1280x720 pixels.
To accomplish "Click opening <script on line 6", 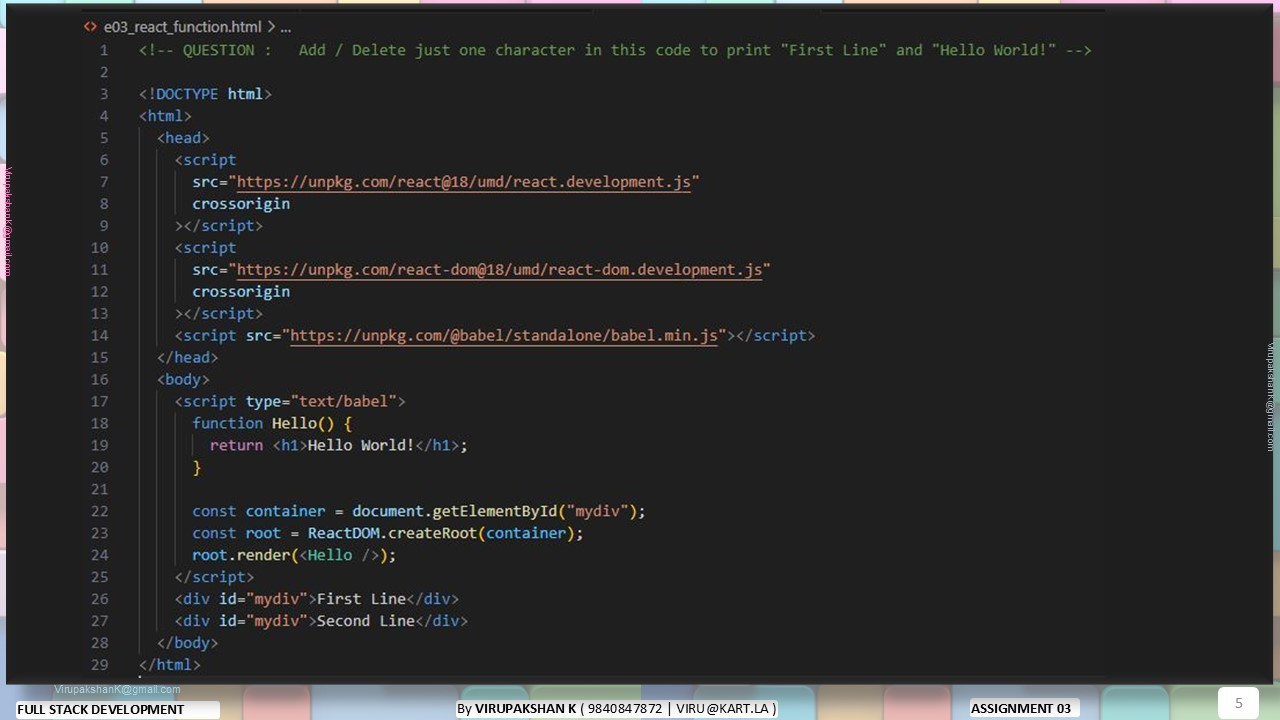I will click(205, 160).
